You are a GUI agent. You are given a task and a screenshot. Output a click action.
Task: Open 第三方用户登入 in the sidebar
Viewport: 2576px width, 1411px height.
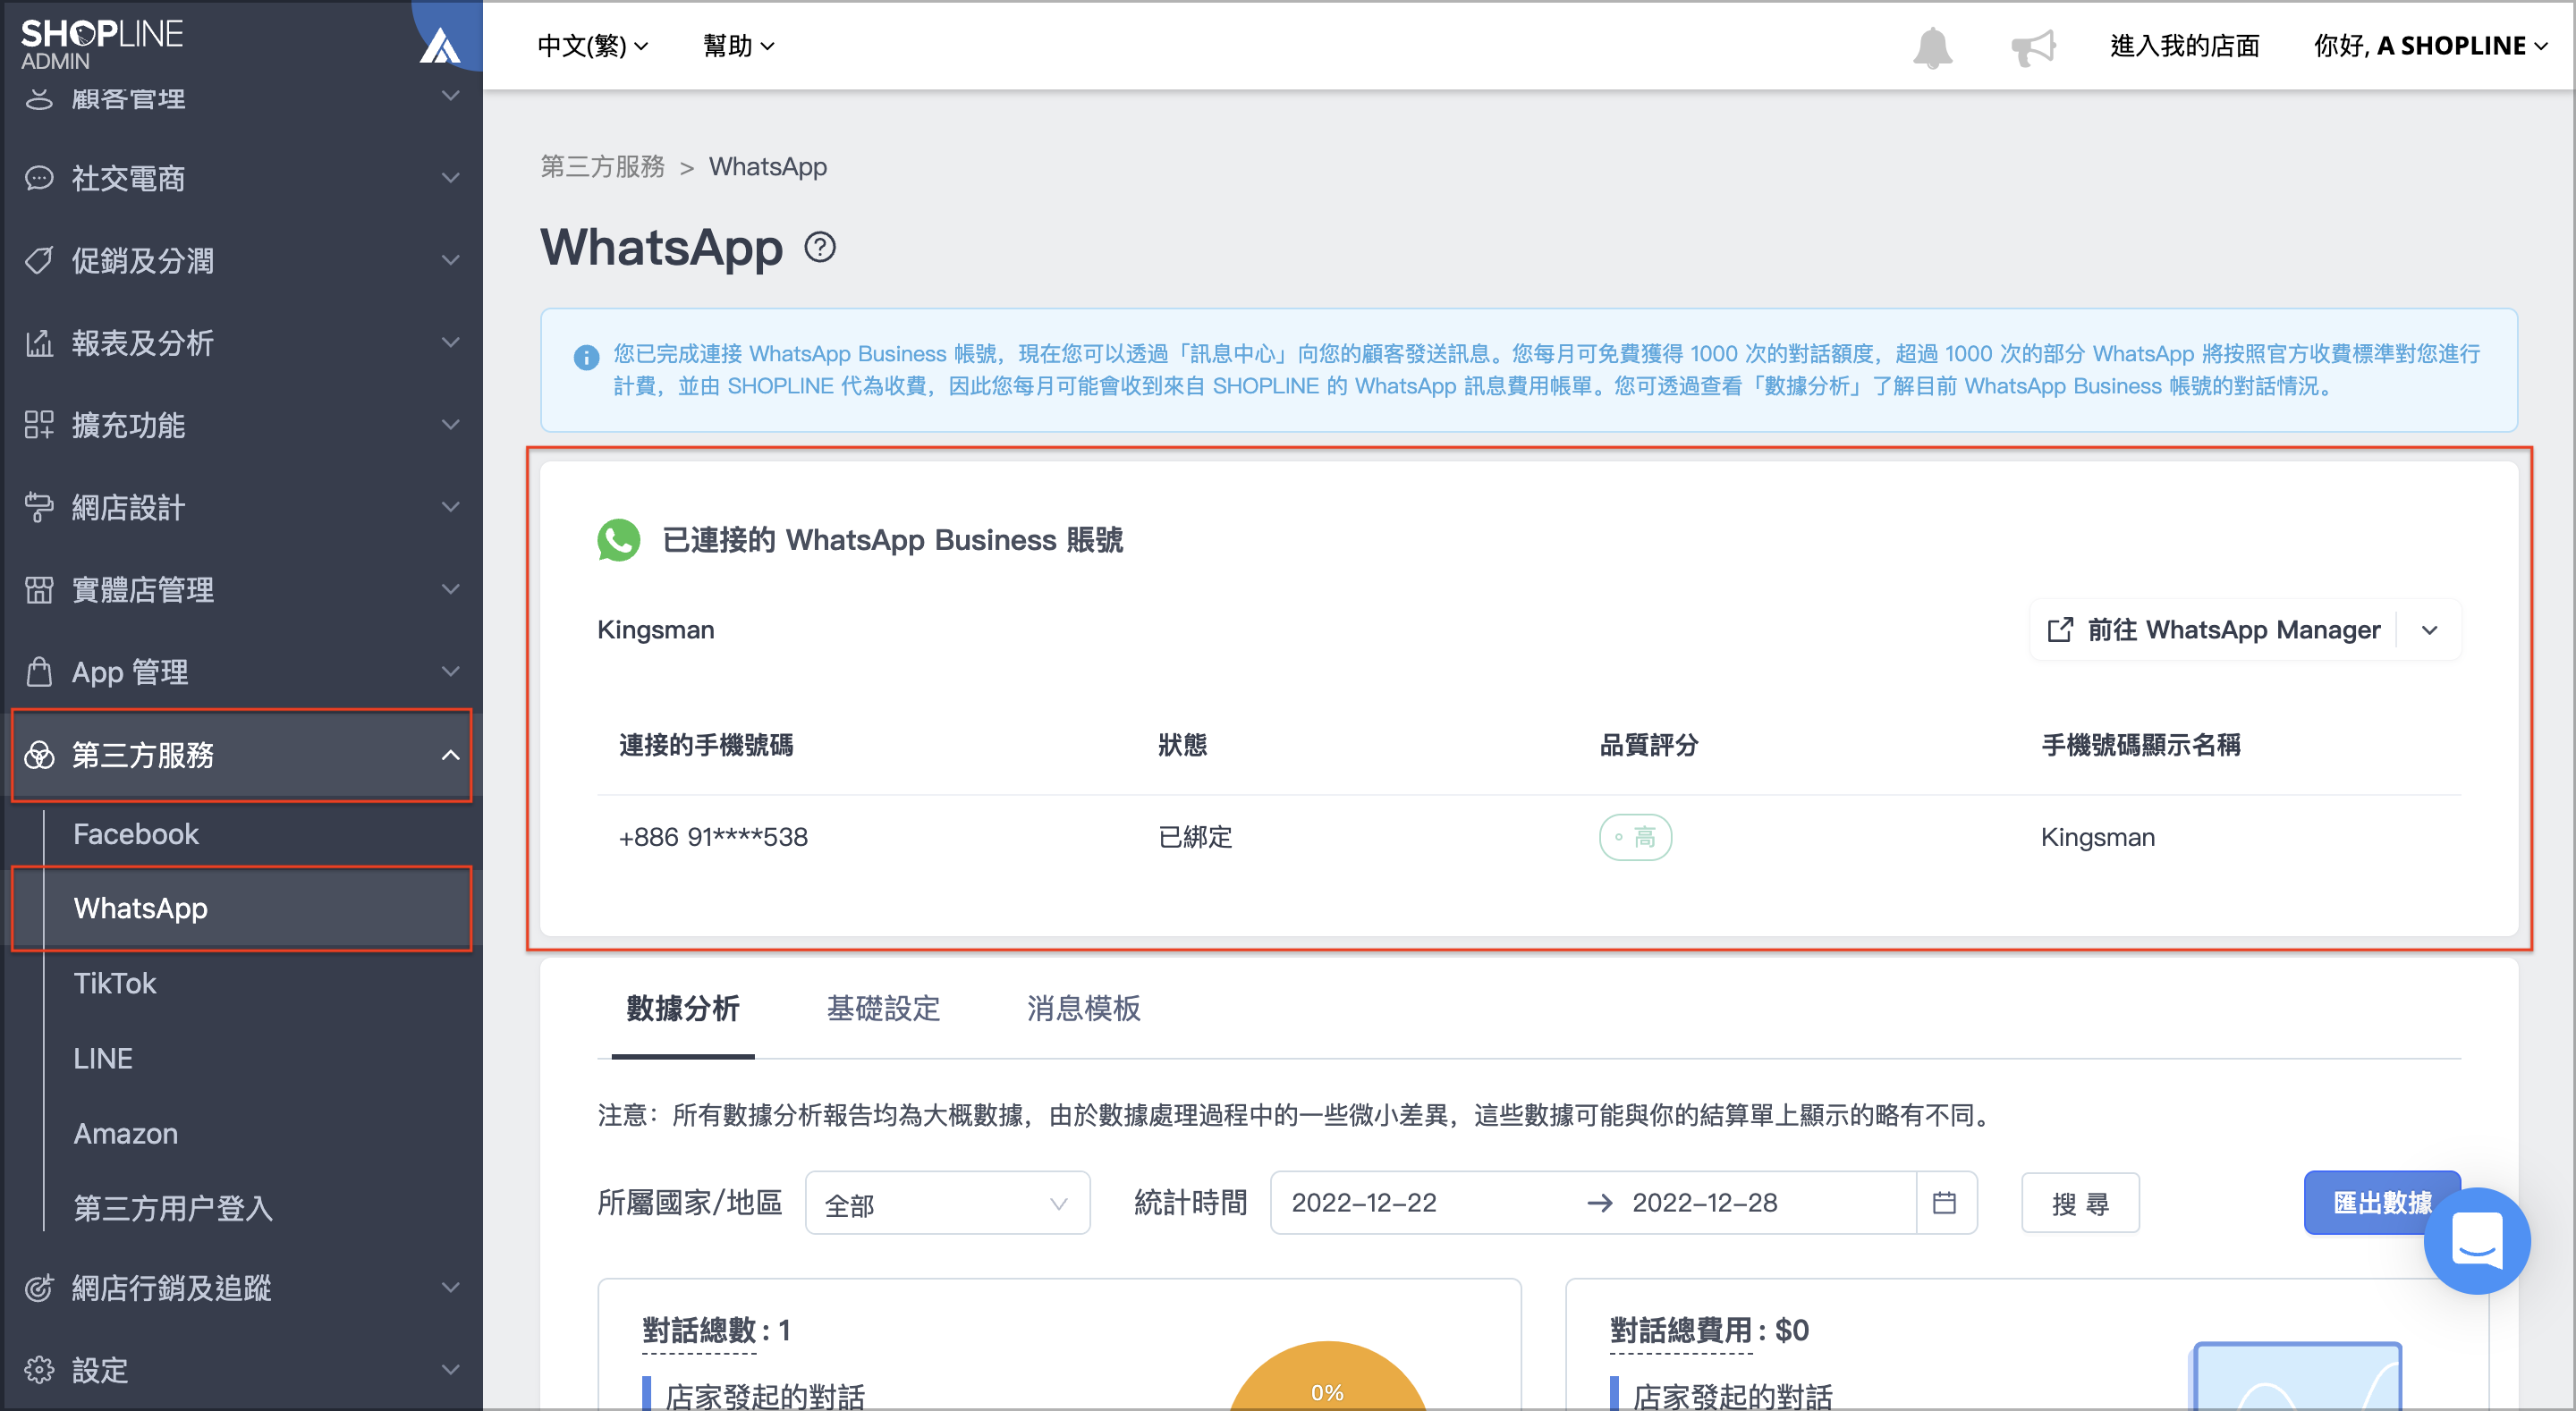pyautogui.click(x=173, y=1208)
